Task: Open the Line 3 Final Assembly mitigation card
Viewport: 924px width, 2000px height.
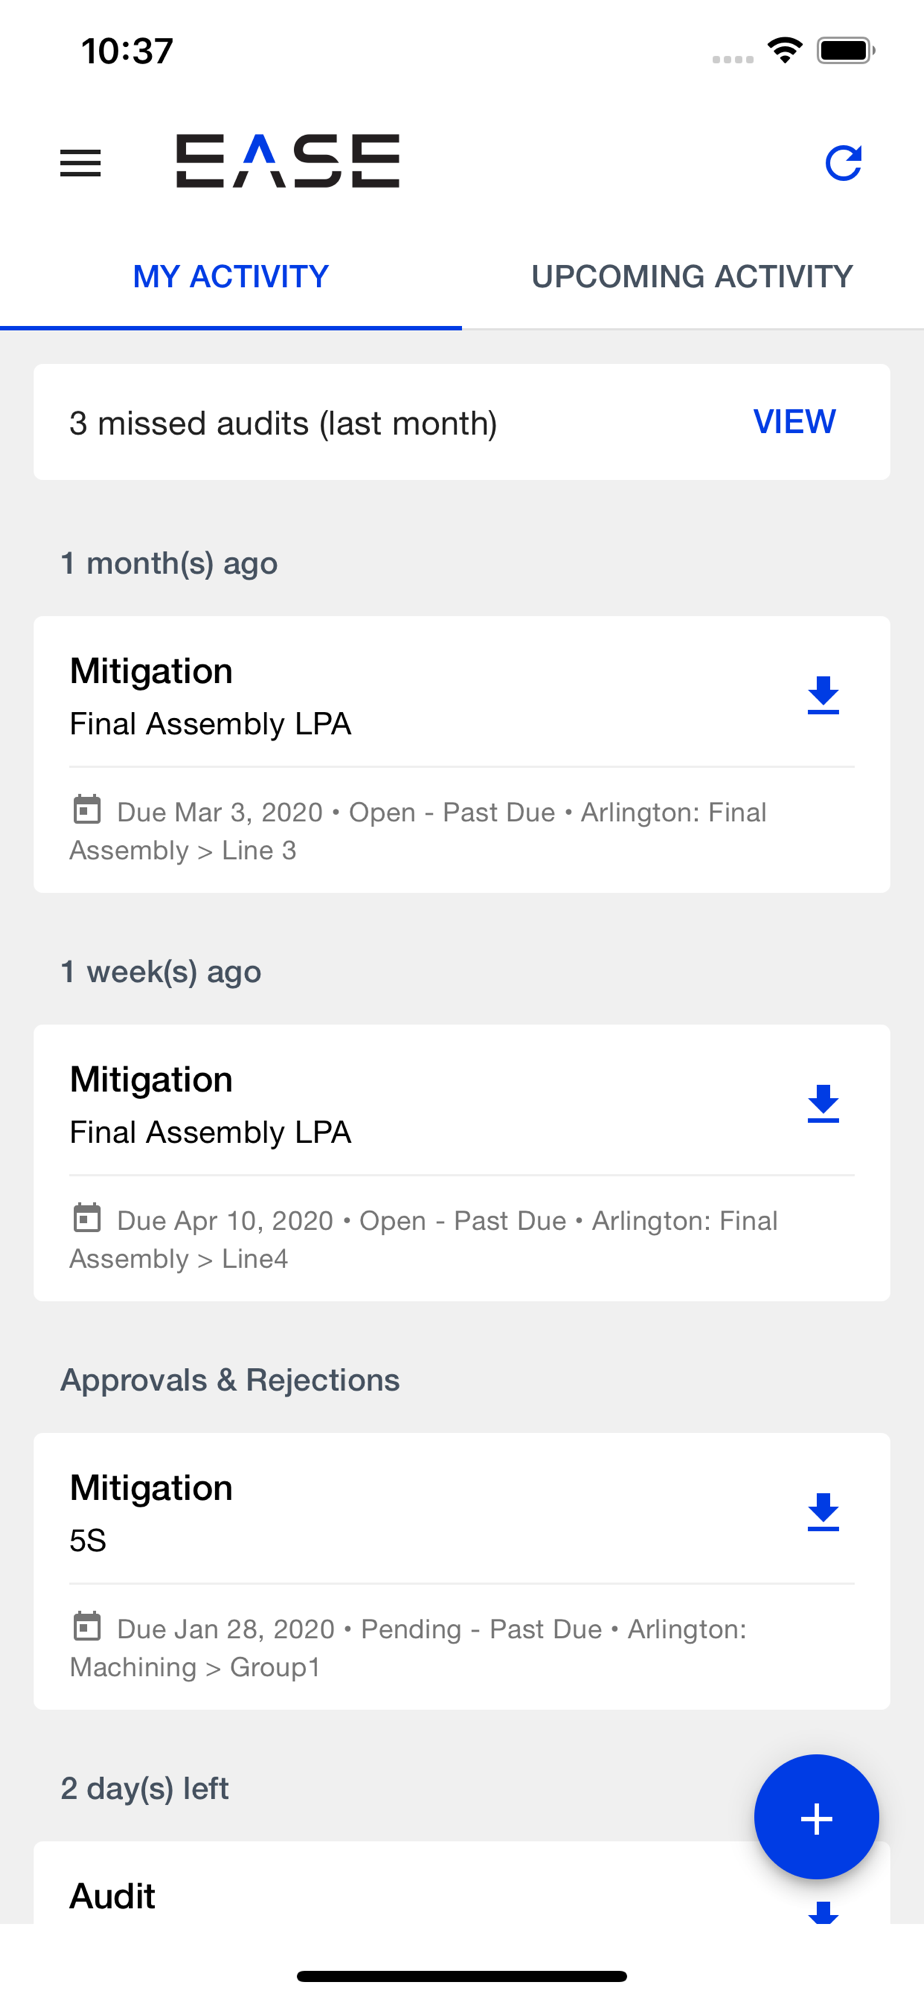Action: tap(462, 754)
